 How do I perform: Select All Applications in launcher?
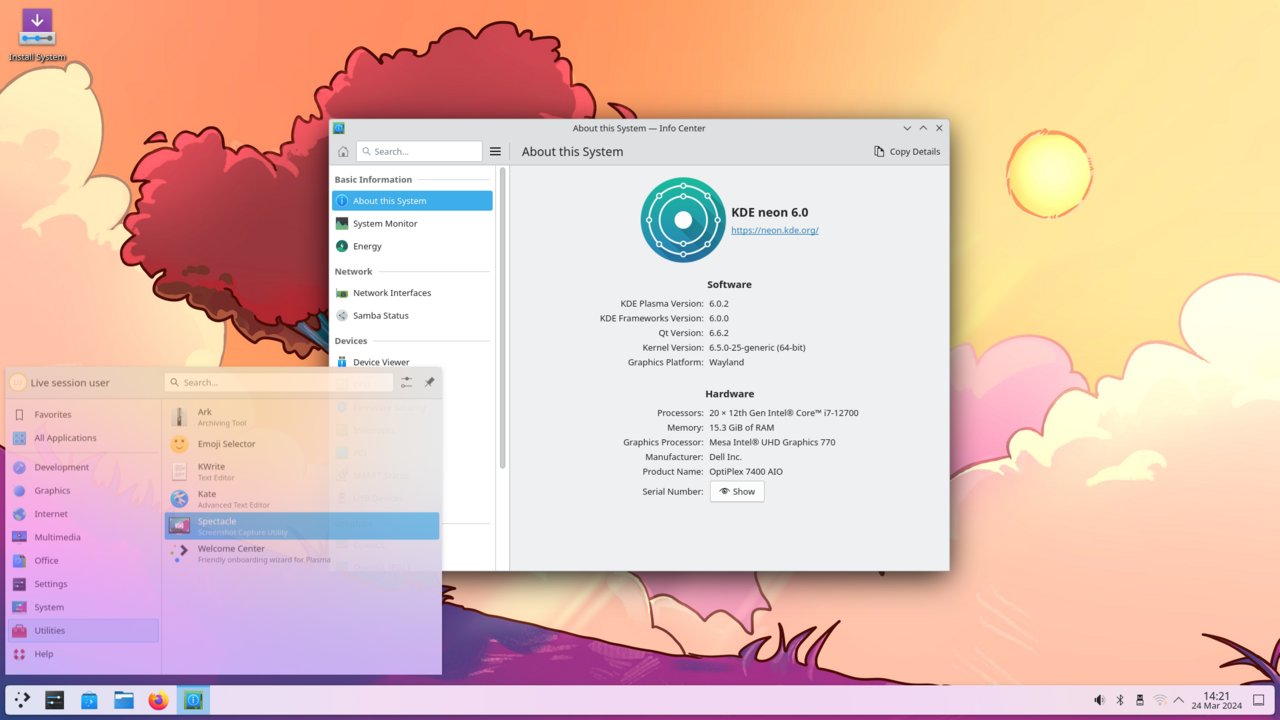tap(83, 438)
